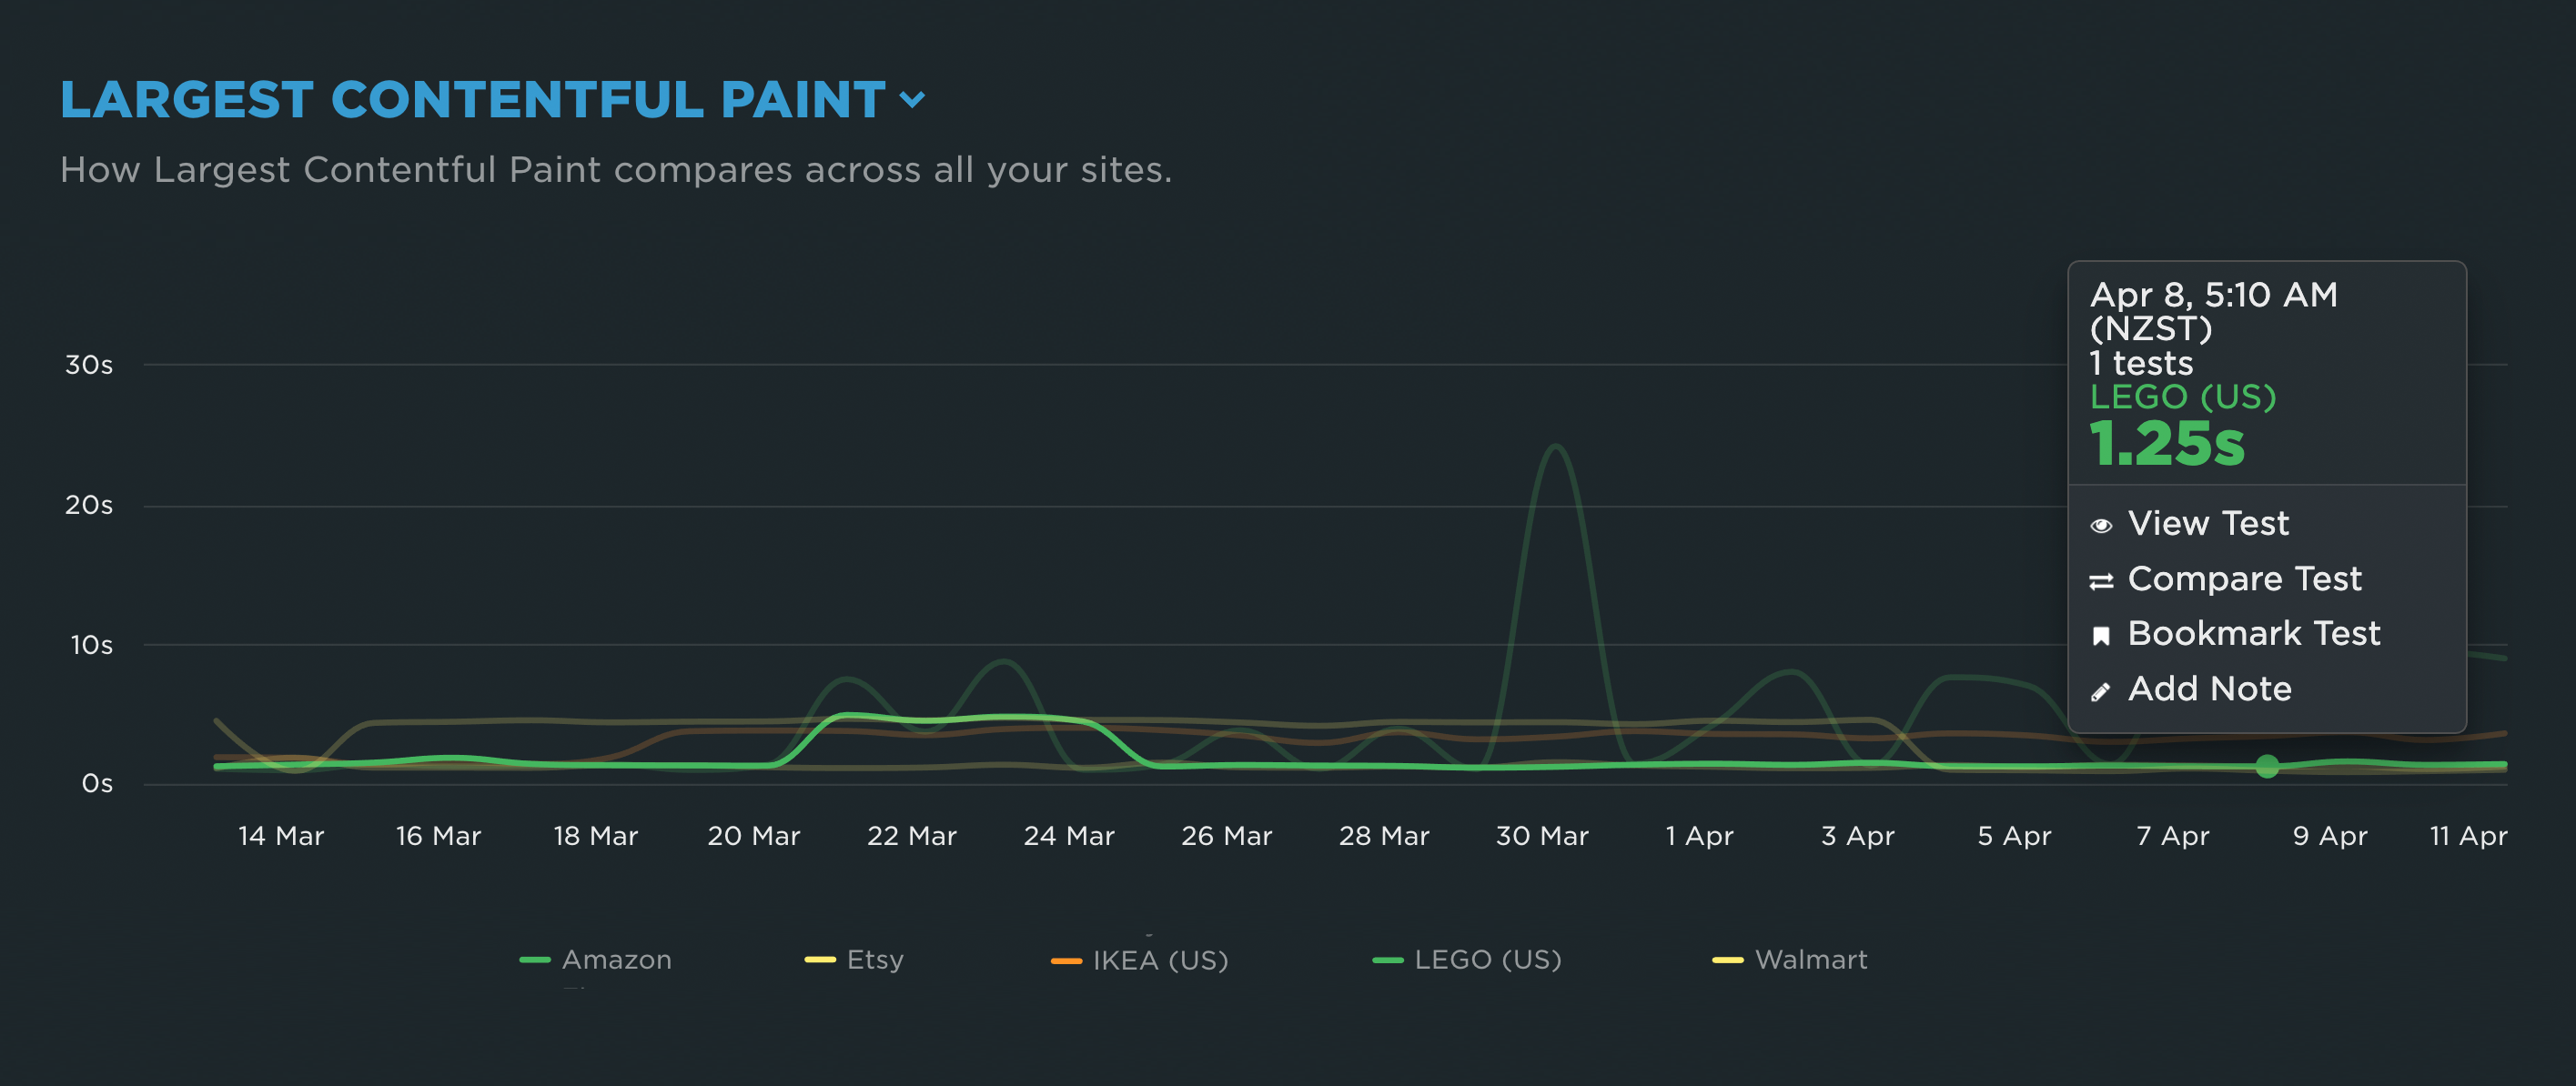
Task: Toggle the Walmart legend entry
Action: 1810,959
